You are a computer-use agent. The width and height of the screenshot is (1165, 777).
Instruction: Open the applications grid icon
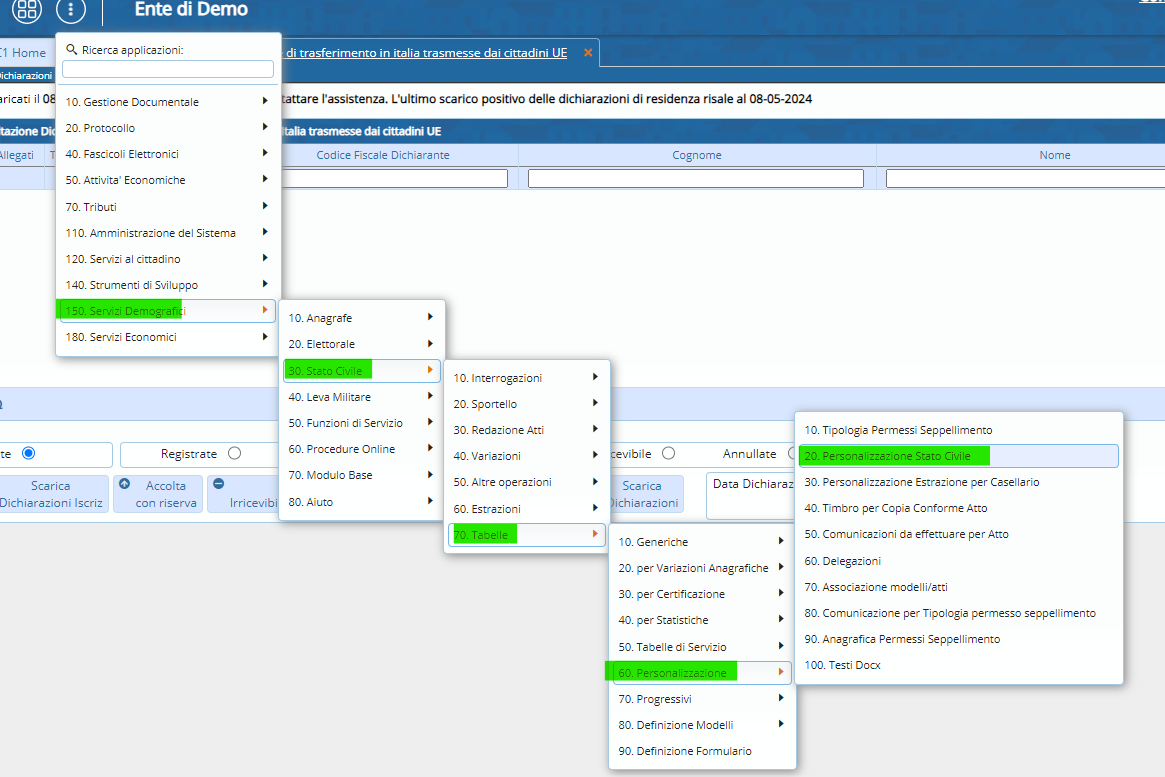[x=27, y=10]
